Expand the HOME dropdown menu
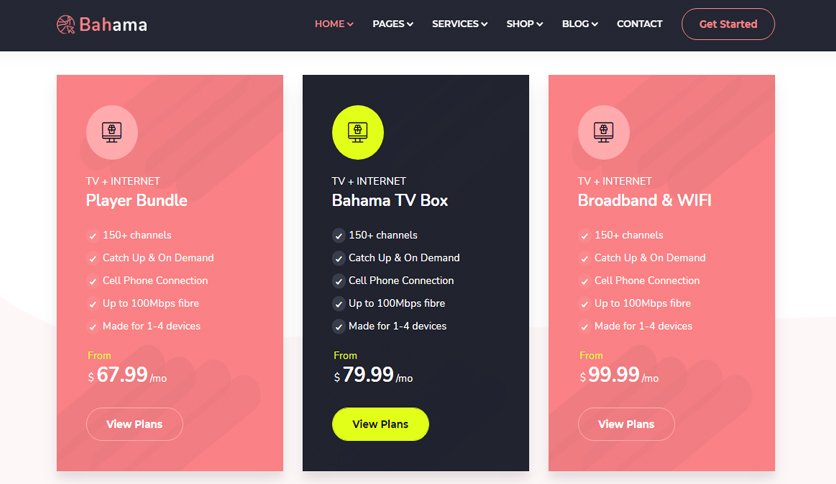This screenshot has width=836, height=484. click(x=334, y=24)
